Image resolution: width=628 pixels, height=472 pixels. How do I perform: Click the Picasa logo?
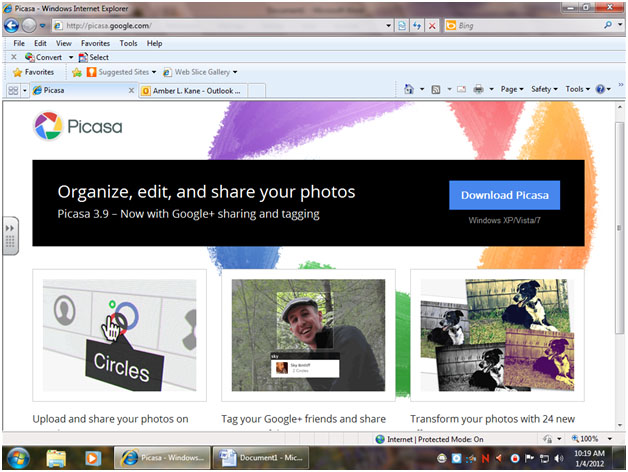pos(78,126)
